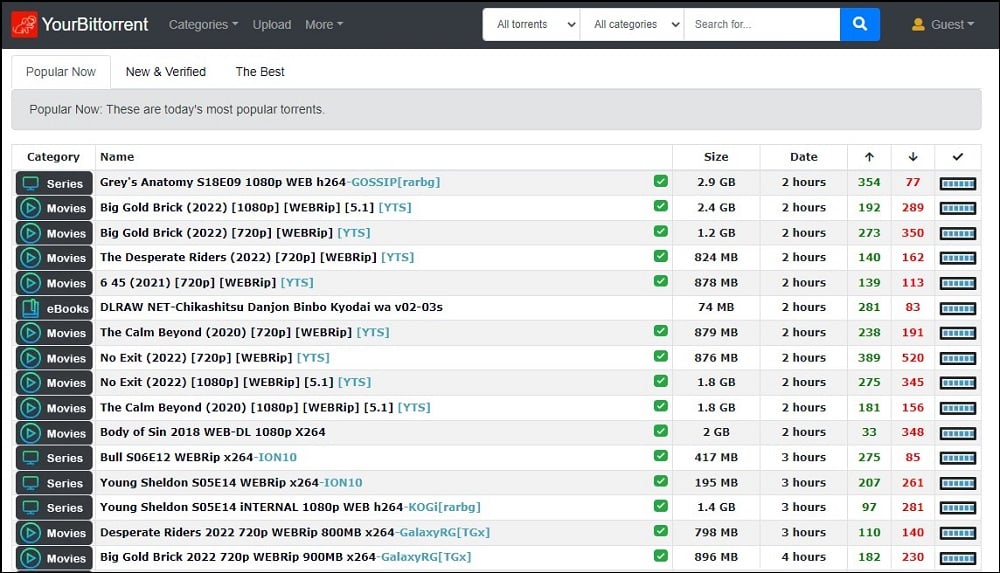Click the Name column header
1000x573 pixels.
(117, 157)
